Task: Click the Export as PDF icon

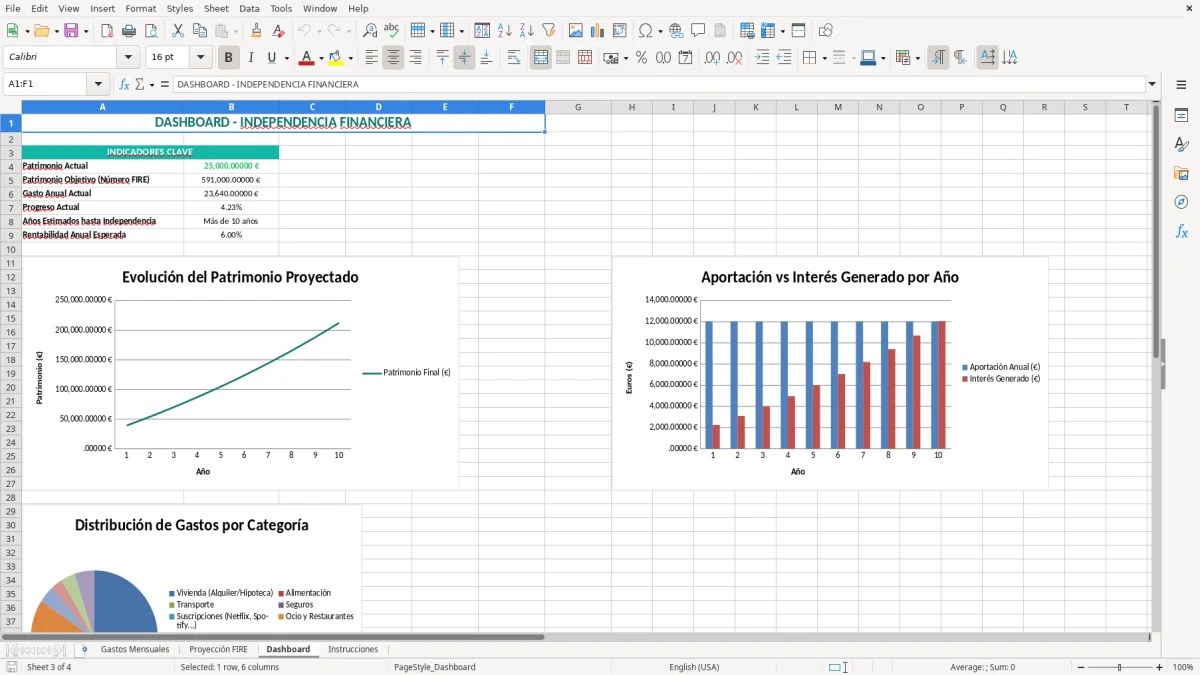Action: (107, 31)
